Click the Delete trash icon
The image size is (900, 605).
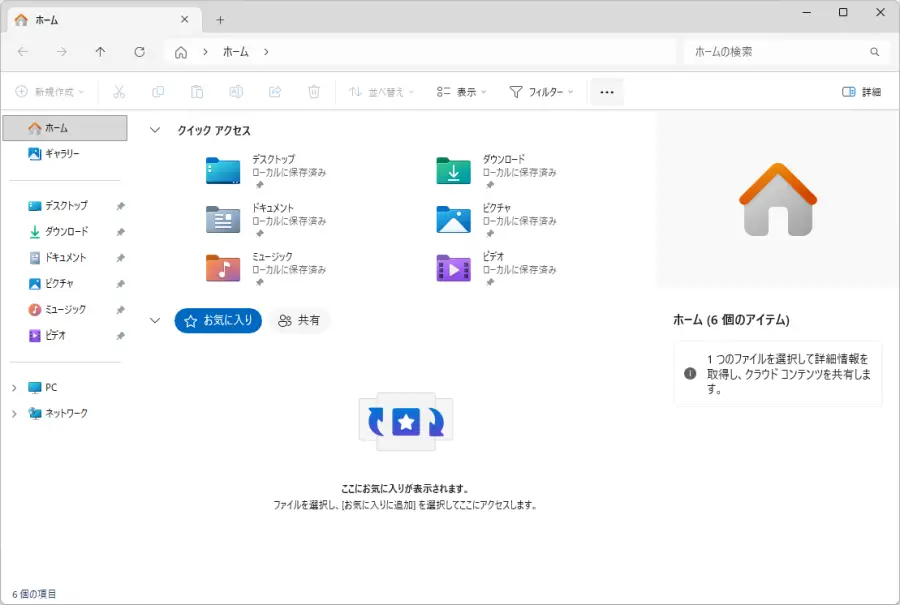tap(314, 92)
